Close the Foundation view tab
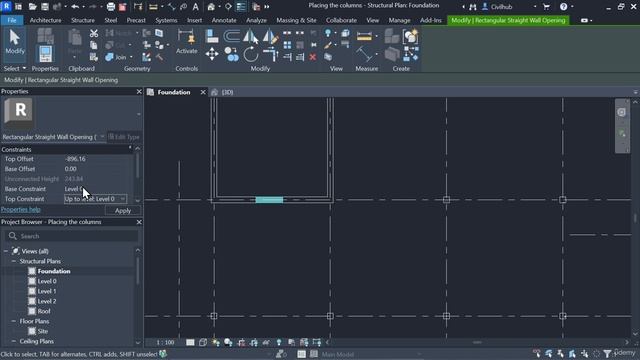The height and width of the screenshot is (360, 640). (203, 92)
